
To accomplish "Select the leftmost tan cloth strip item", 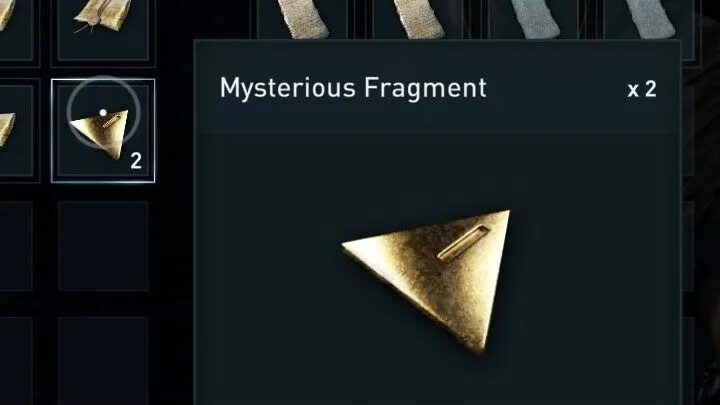I will click(x=303, y=19).
